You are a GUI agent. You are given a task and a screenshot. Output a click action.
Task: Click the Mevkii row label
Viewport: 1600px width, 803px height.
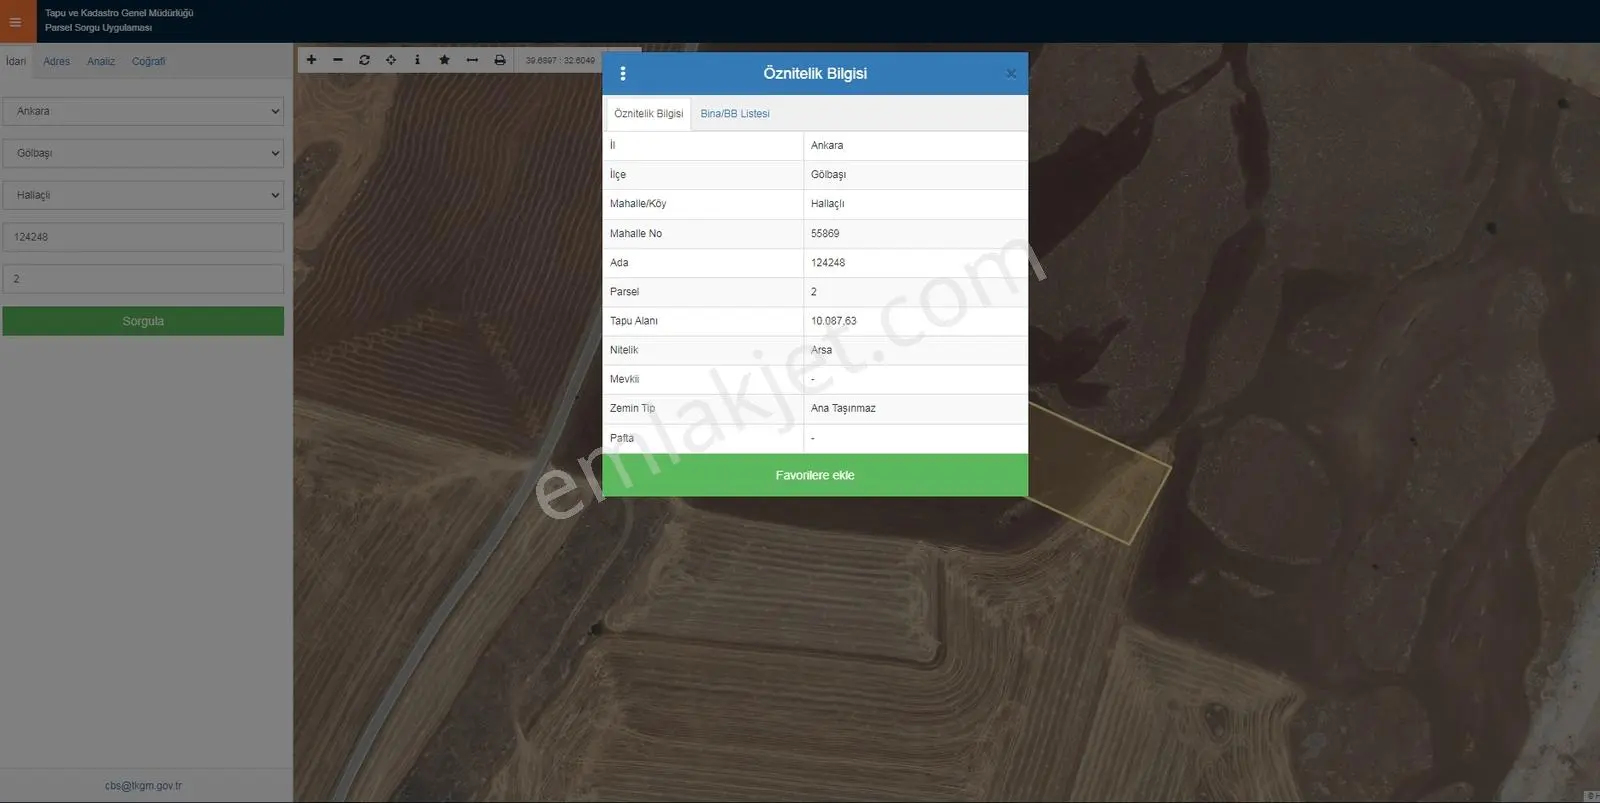point(624,379)
